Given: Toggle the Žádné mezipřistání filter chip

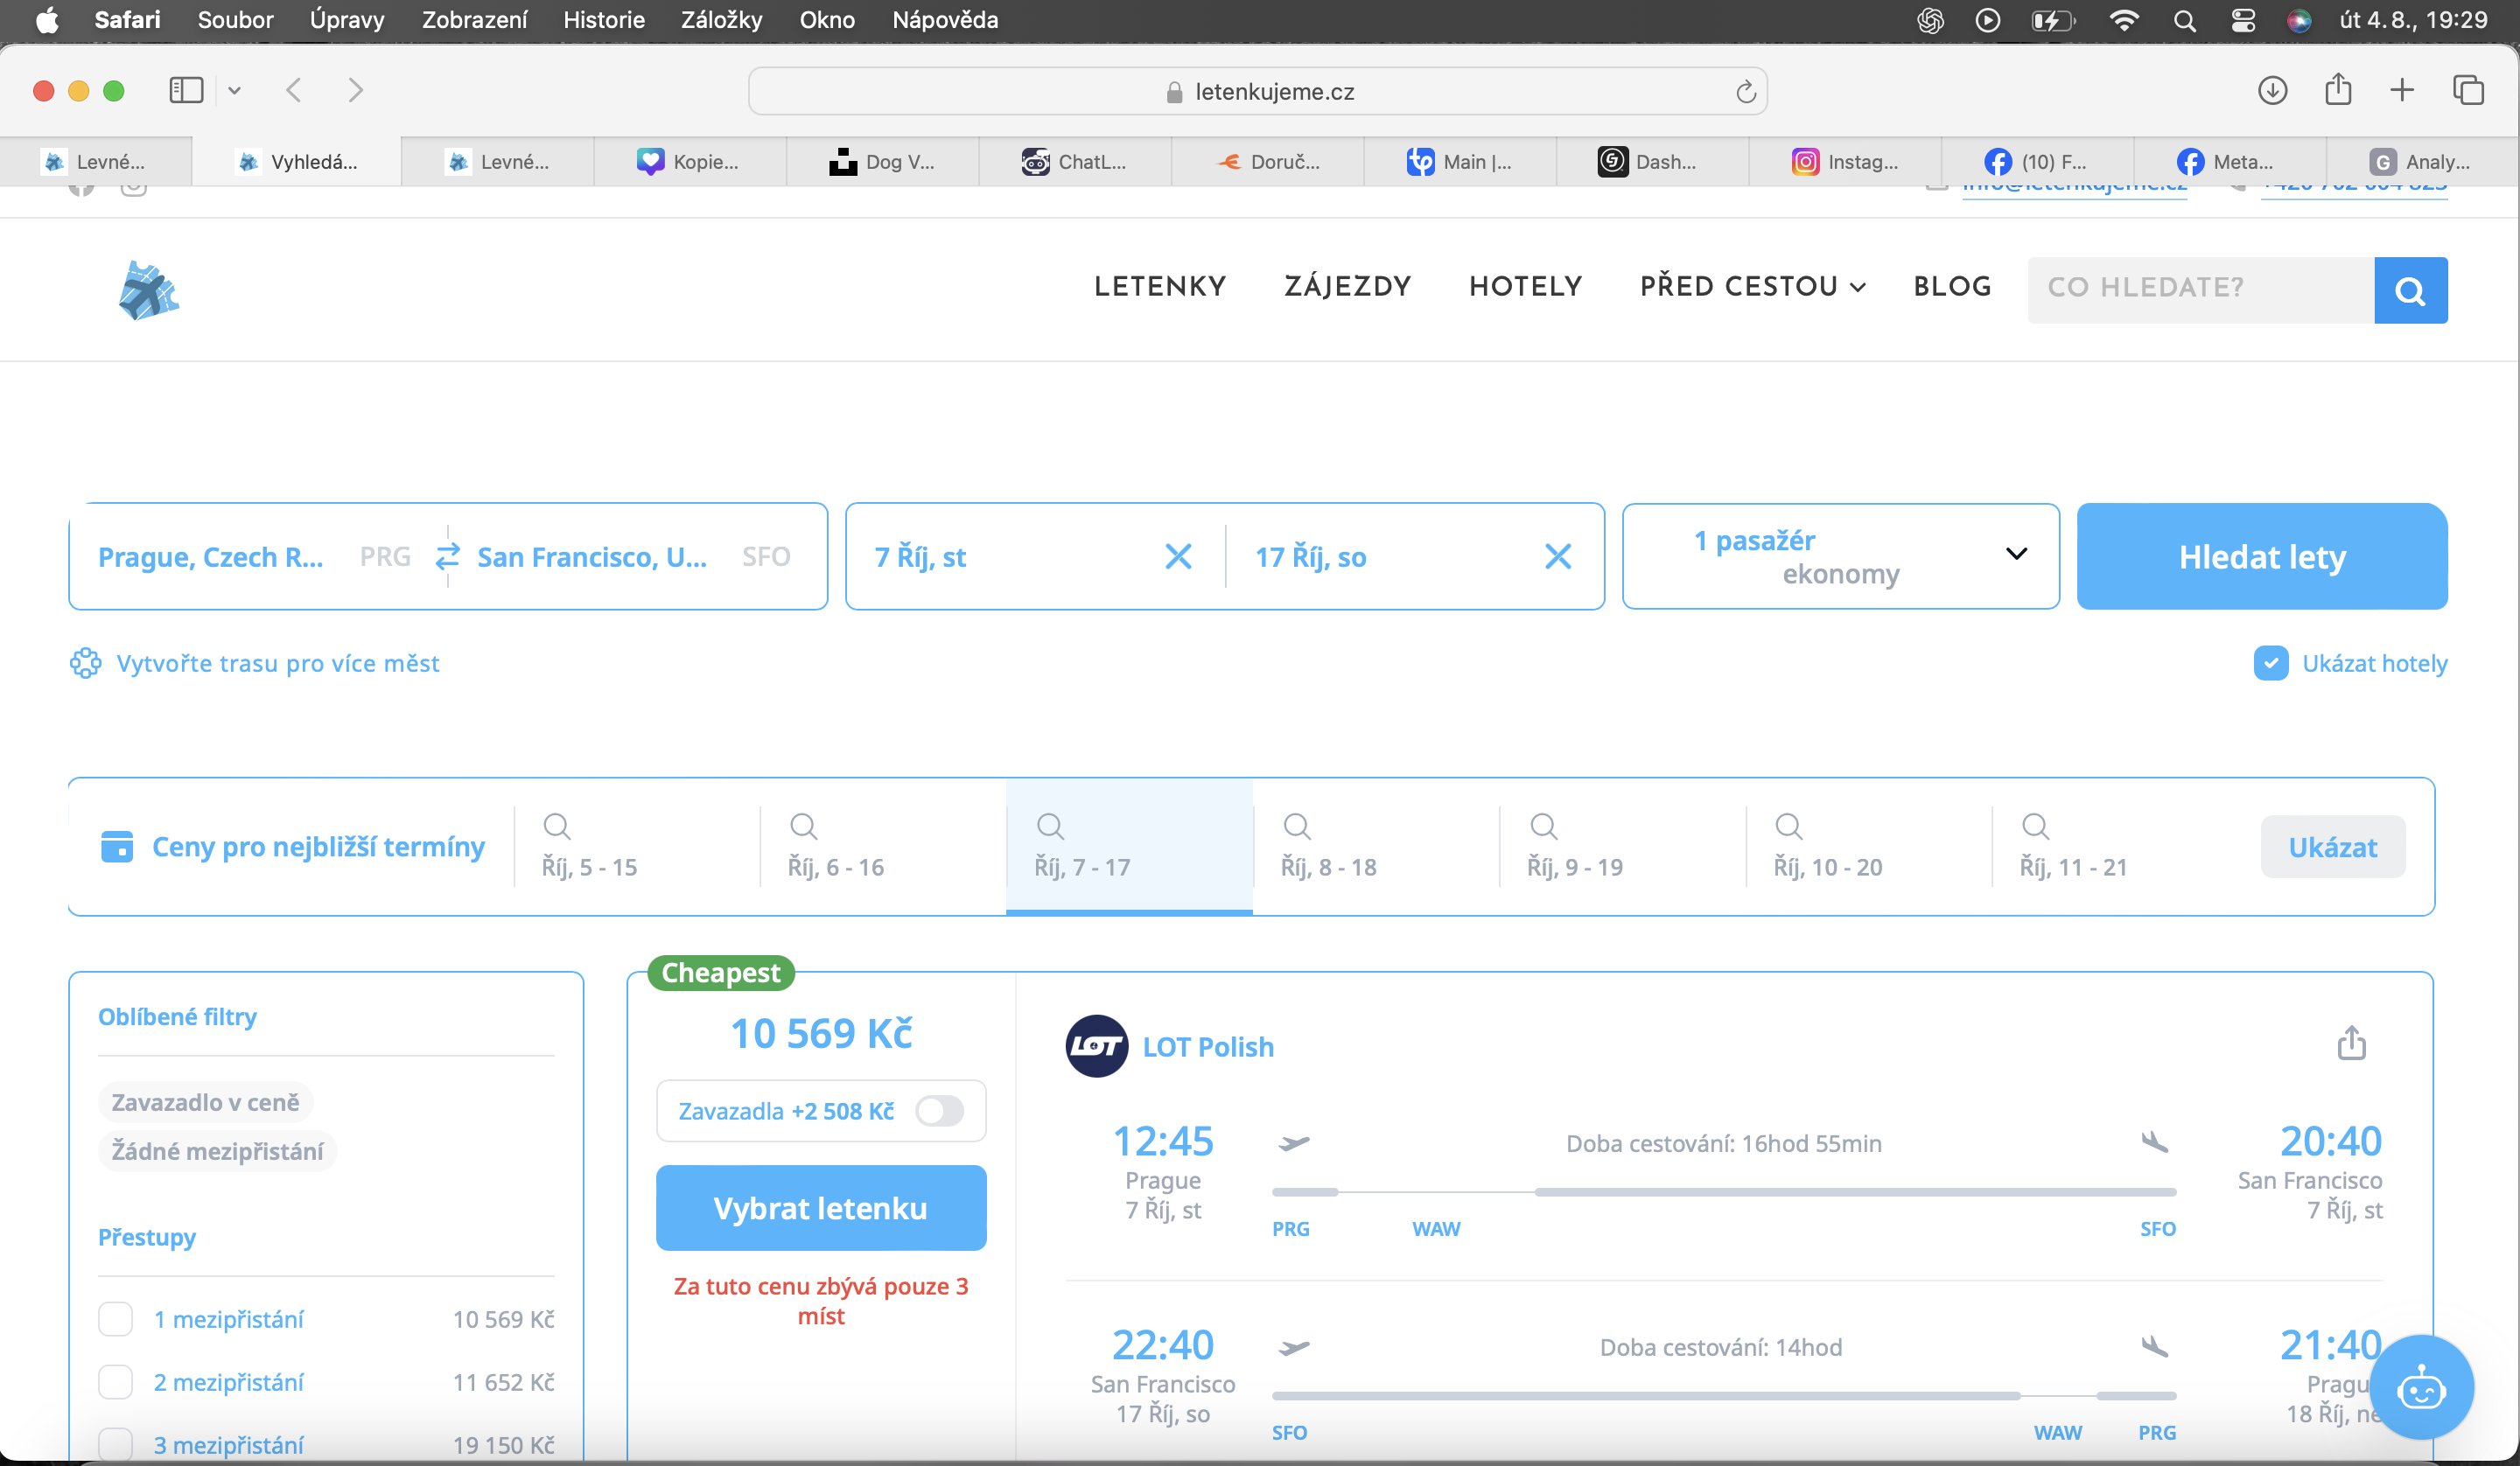Looking at the screenshot, I should (217, 1151).
